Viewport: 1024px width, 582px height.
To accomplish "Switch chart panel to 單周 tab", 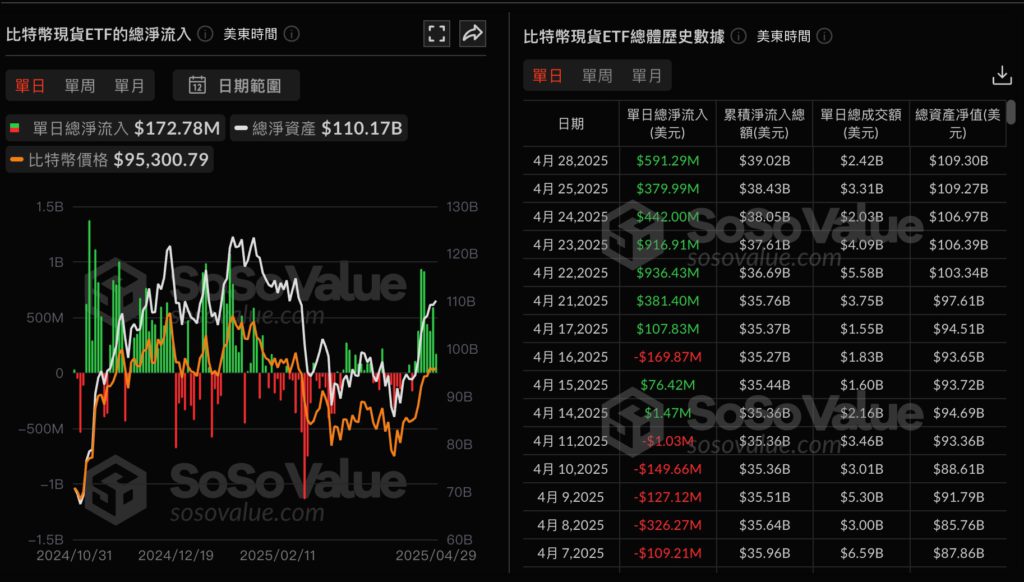I will tap(80, 86).
